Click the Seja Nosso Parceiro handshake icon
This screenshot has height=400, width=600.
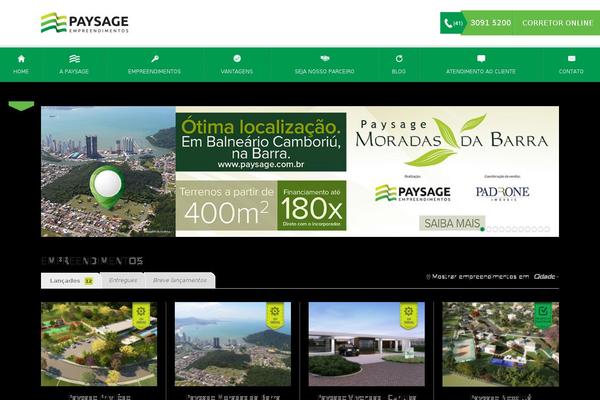(x=324, y=58)
